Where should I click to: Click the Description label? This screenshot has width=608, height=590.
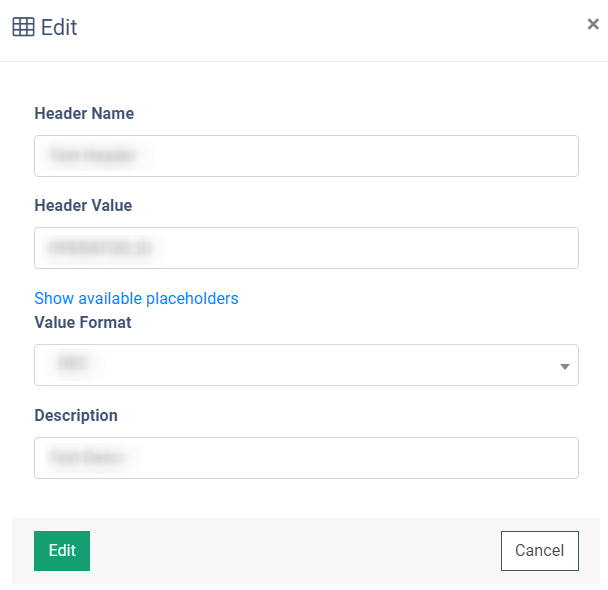coord(76,416)
